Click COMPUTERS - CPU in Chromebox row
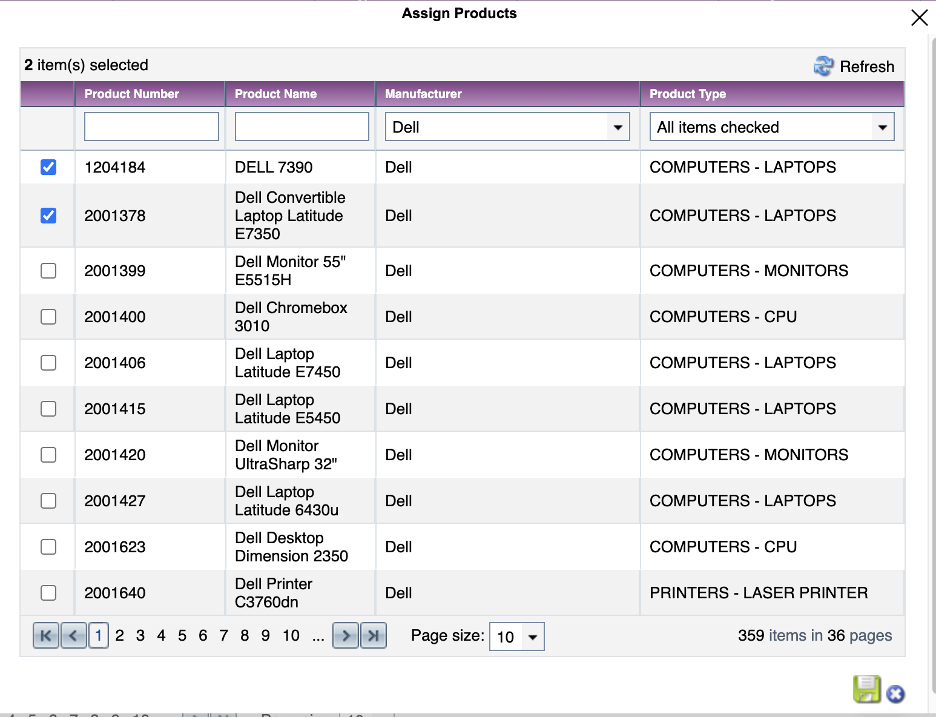Viewport: 936px width, 718px height. [x=723, y=317]
